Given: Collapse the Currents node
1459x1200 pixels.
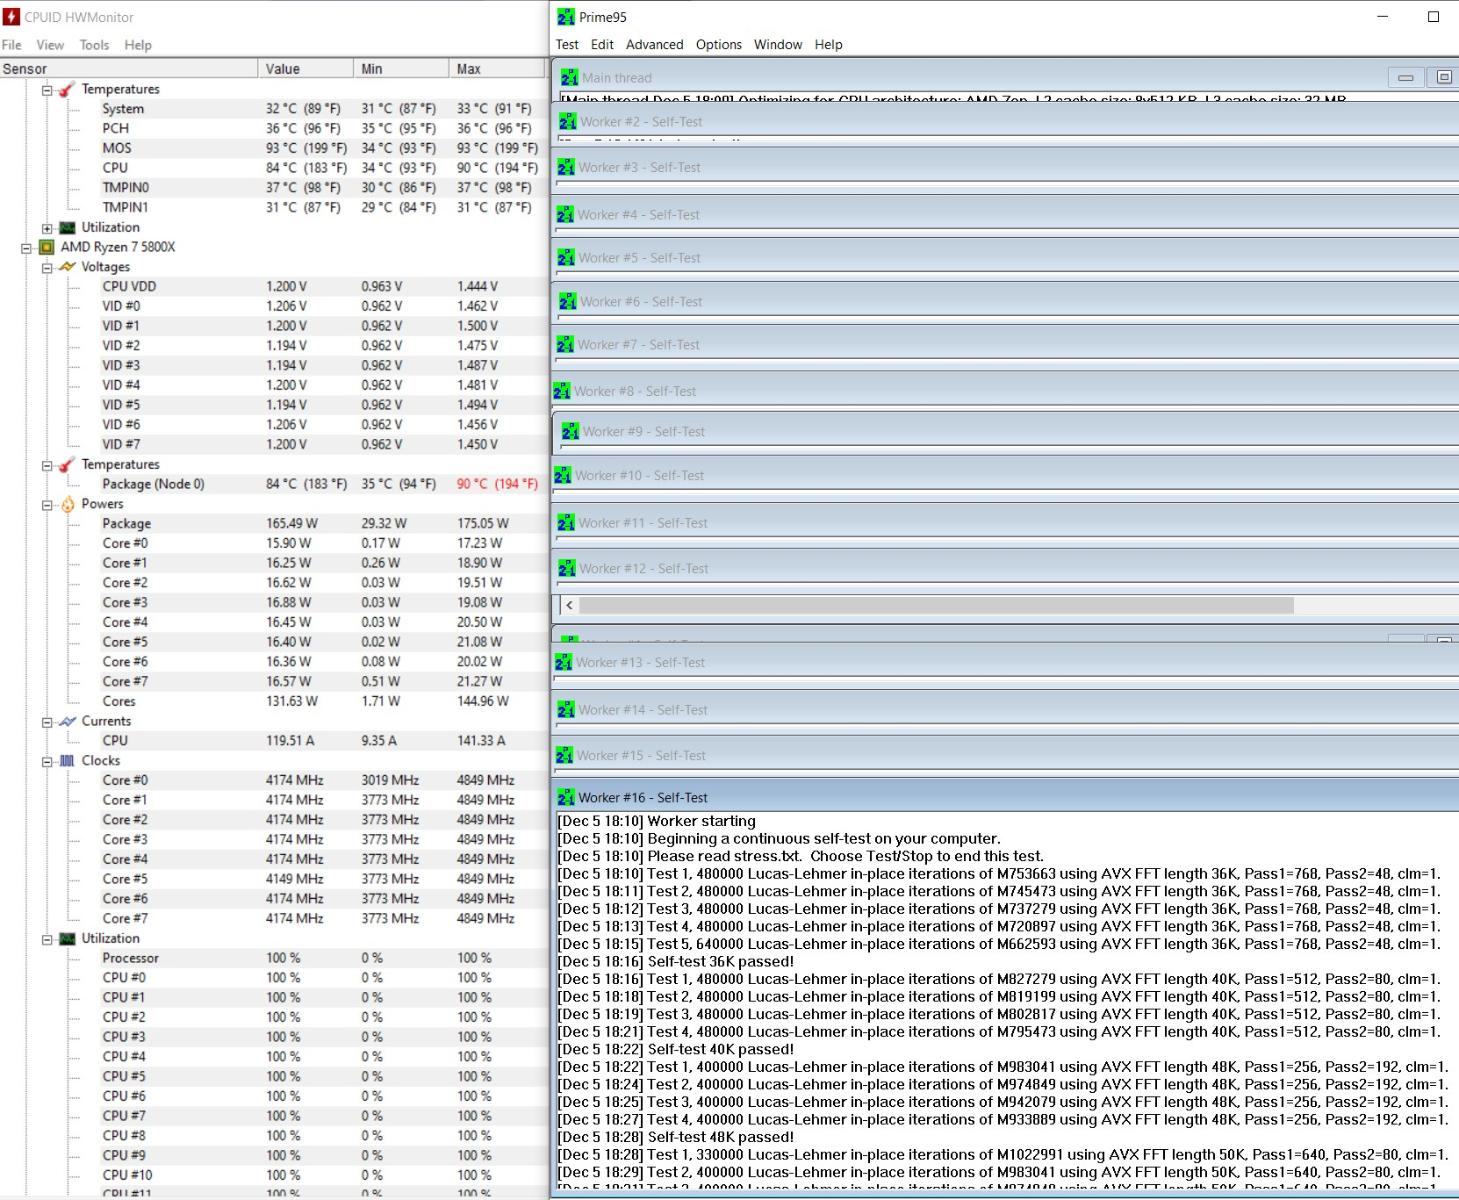Looking at the screenshot, I should click(47, 722).
